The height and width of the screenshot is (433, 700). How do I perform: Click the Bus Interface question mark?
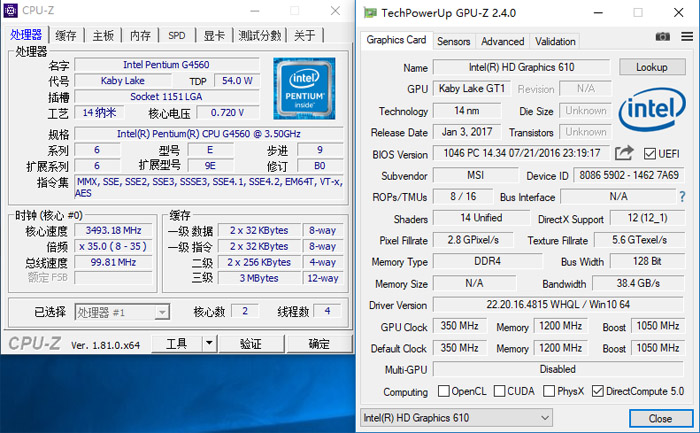tap(682, 196)
